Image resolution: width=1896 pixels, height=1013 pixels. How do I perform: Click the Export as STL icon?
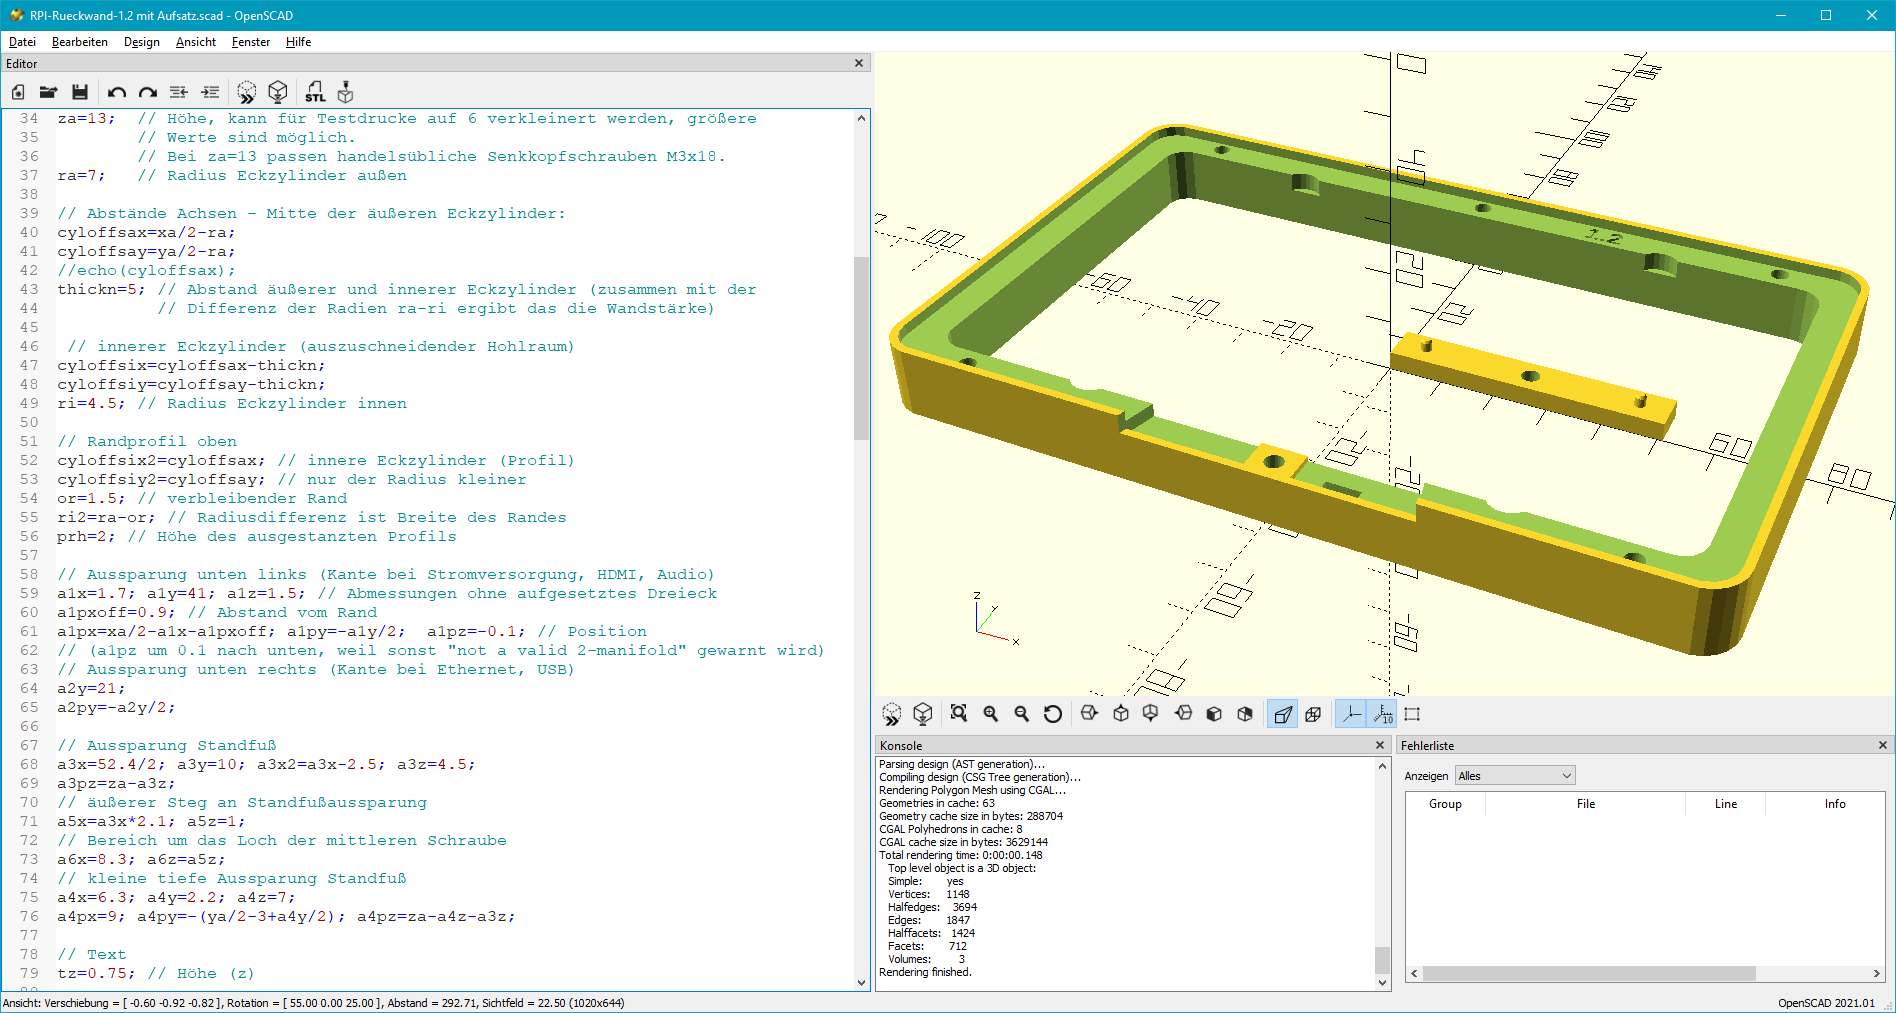click(315, 92)
